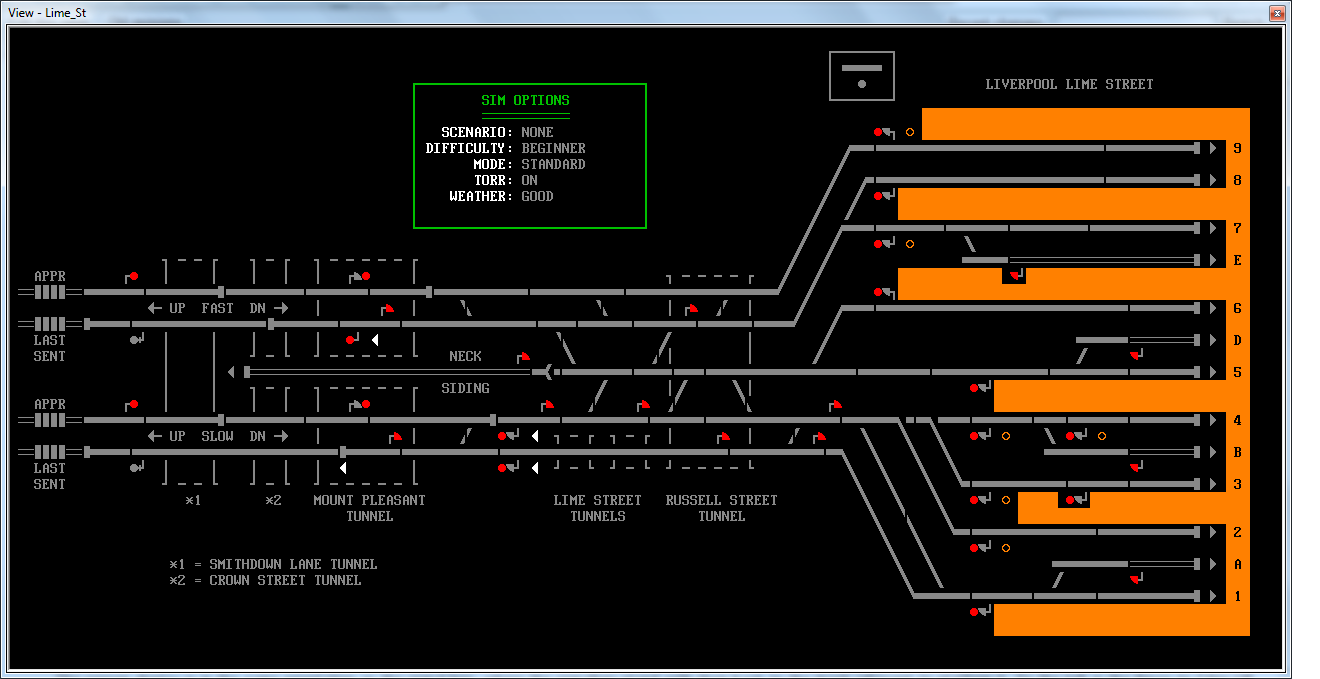Screen dimensions: 1320x679
Task: Click the SCENARIO value NONE
Action: (537, 132)
